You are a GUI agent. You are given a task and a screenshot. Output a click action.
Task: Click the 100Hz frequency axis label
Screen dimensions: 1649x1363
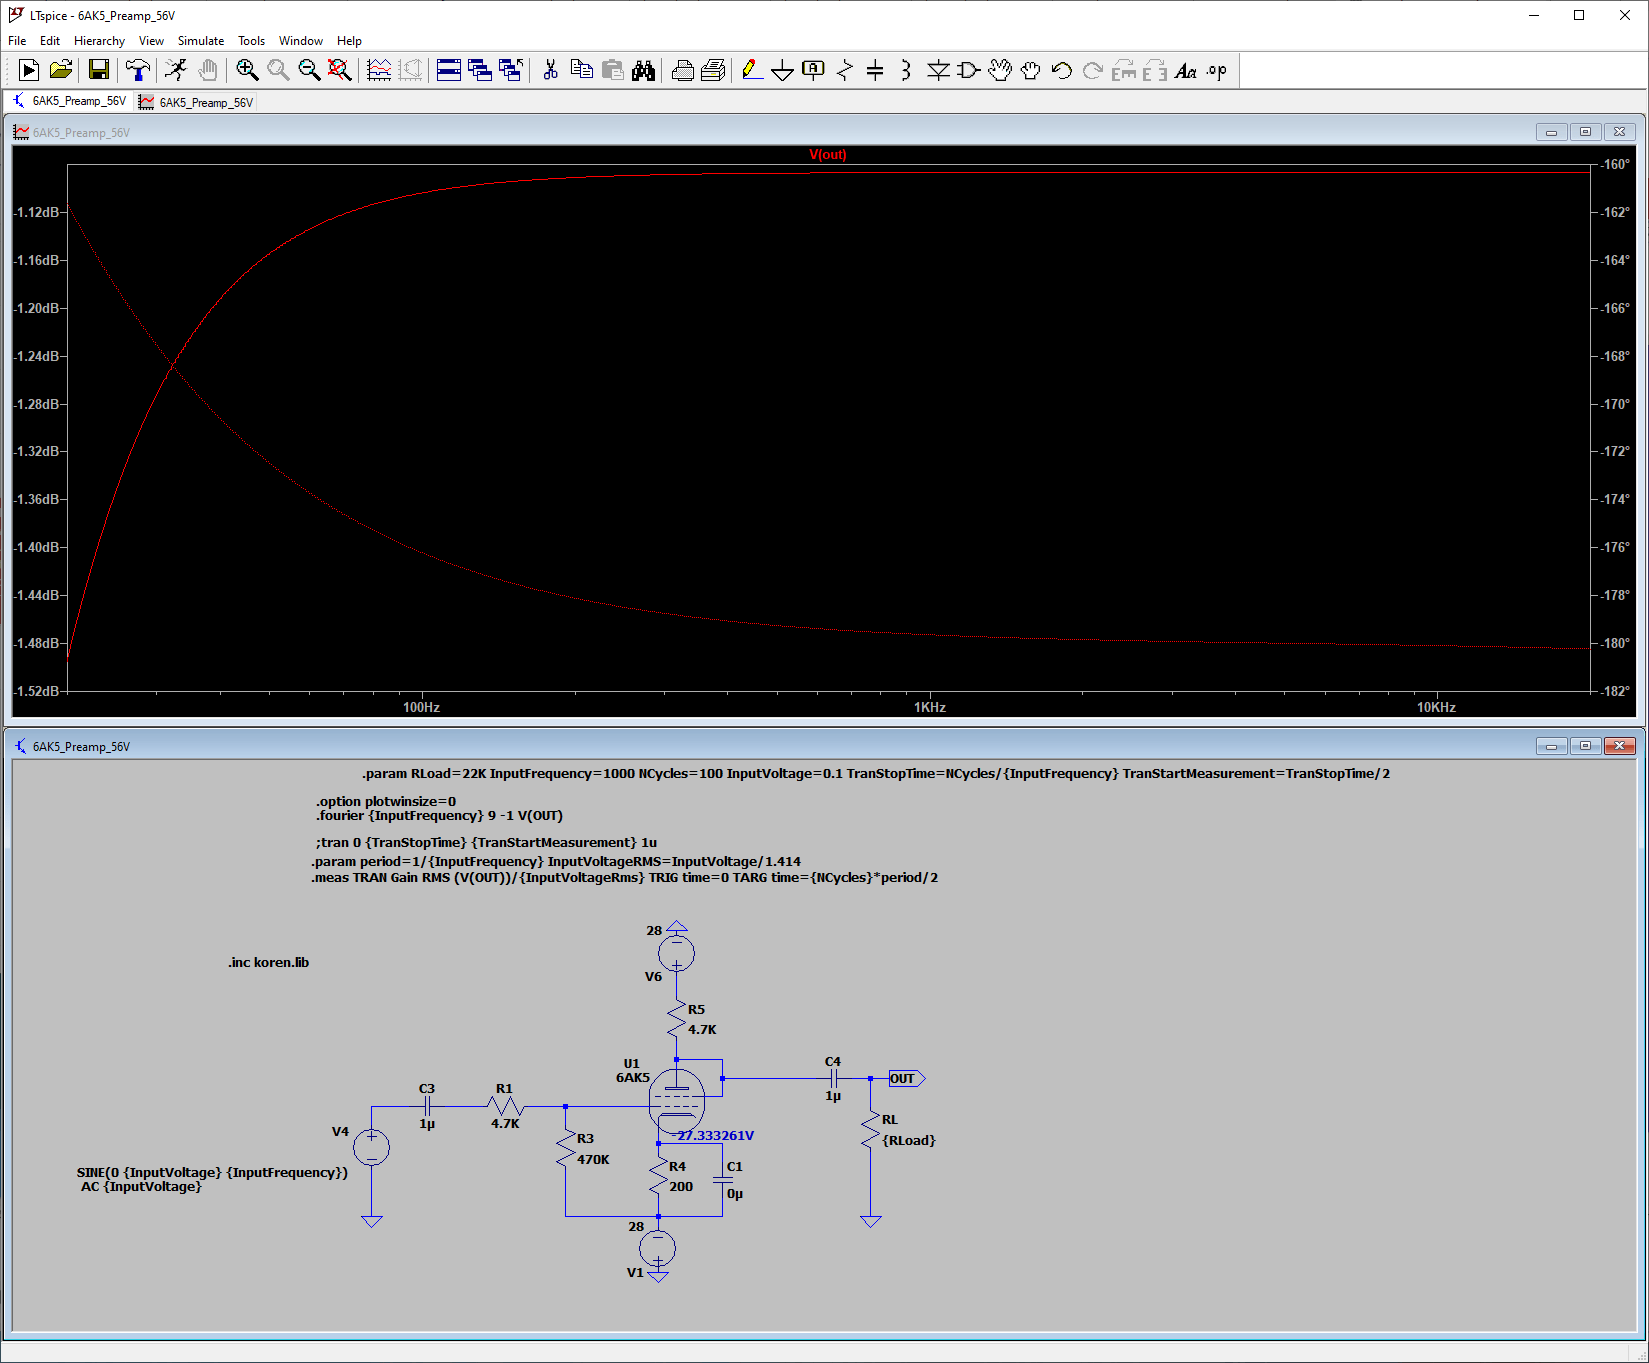click(421, 707)
